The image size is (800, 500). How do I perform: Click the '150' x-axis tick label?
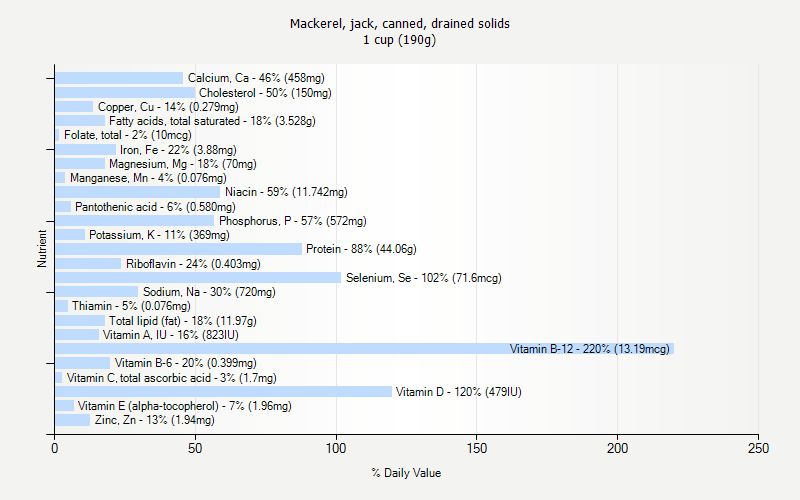pyautogui.click(x=477, y=448)
